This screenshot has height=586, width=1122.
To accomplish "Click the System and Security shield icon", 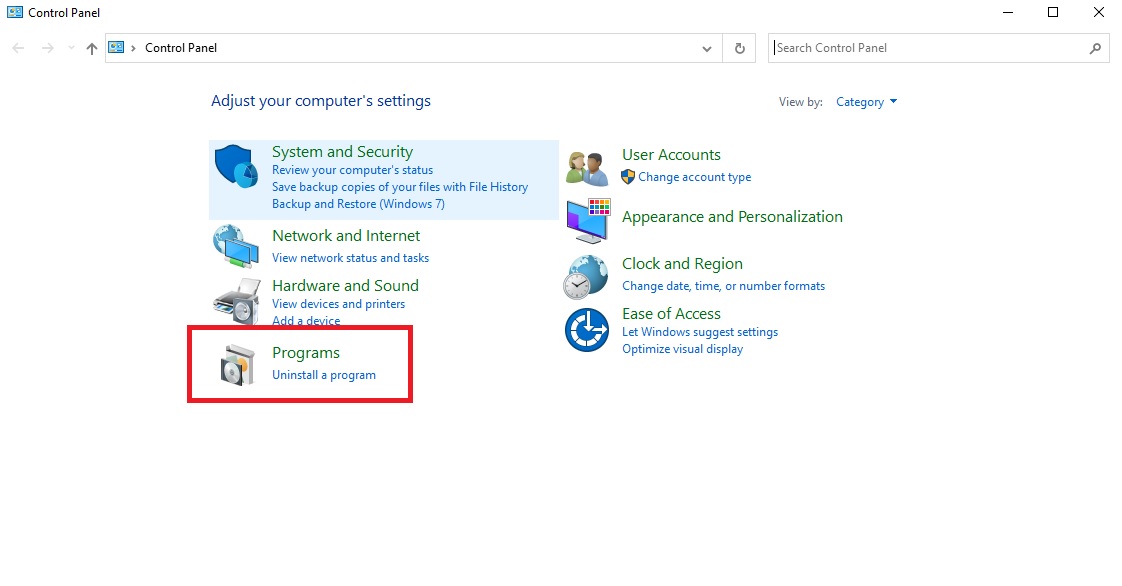I will coord(236,165).
